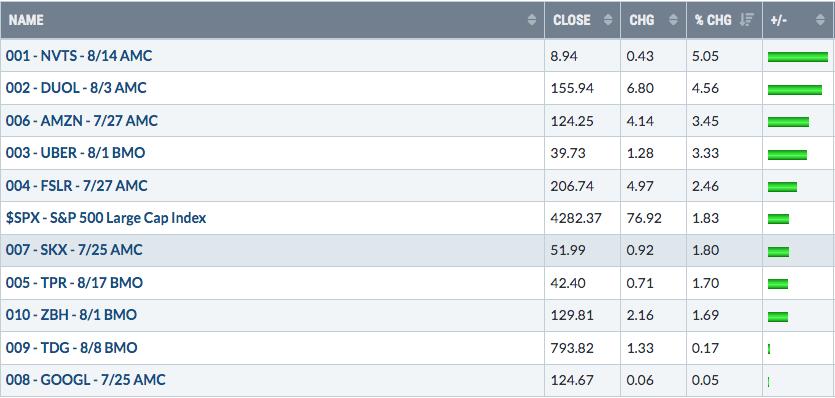Click the +/- column sort arrows
The image size is (835, 398).
[x=820, y=20]
